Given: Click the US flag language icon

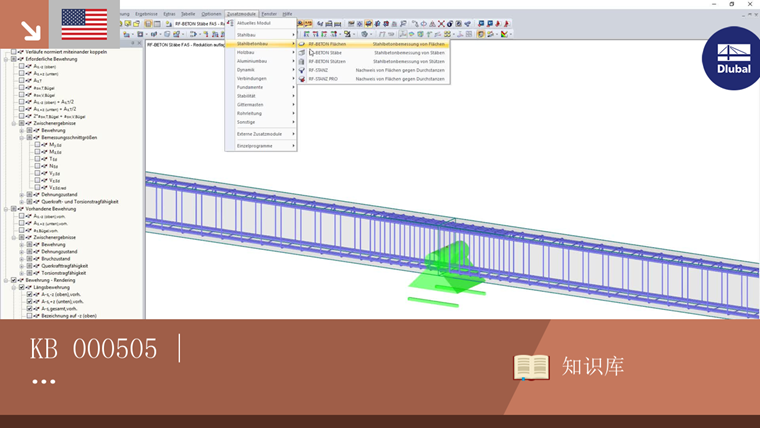Looking at the screenshot, I should click(x=84, y=24).
